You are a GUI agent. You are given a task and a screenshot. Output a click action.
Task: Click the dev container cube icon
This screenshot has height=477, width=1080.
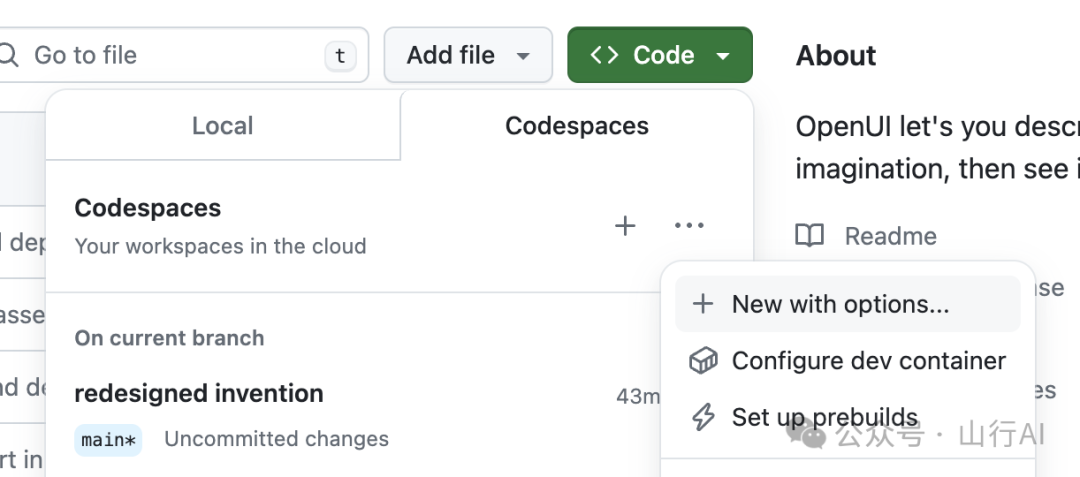coord(703,361)
